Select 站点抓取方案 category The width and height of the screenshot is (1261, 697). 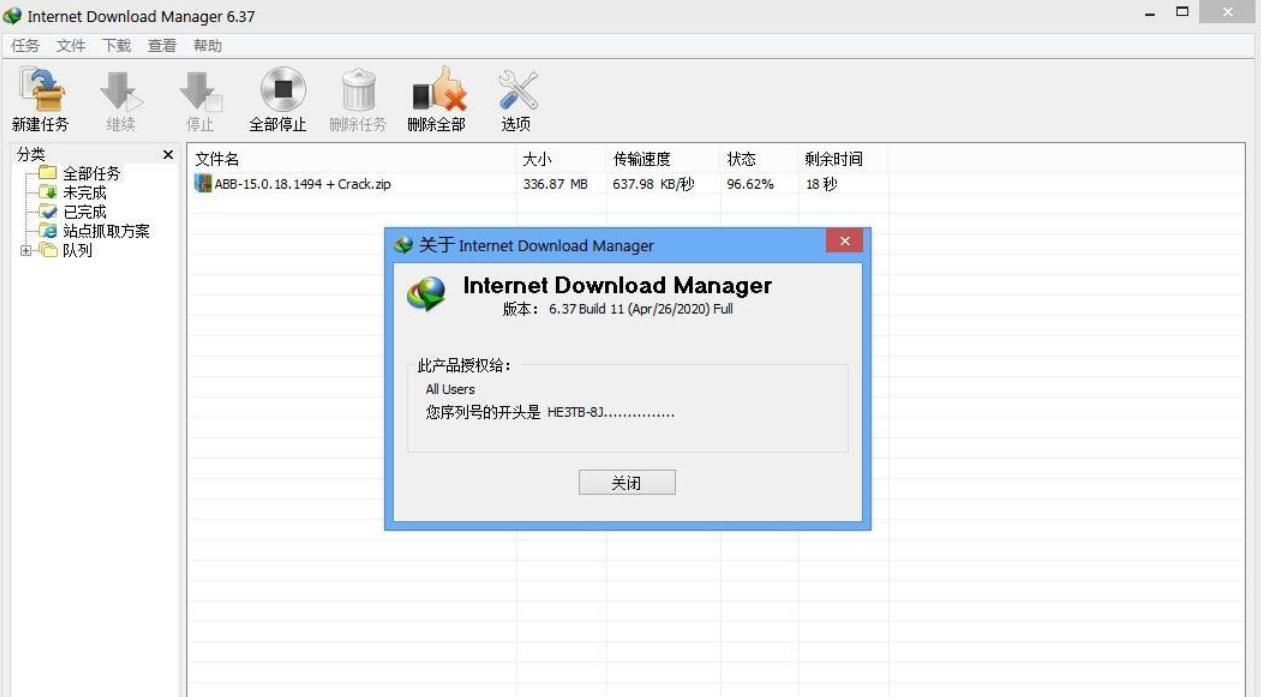[107, 231]
